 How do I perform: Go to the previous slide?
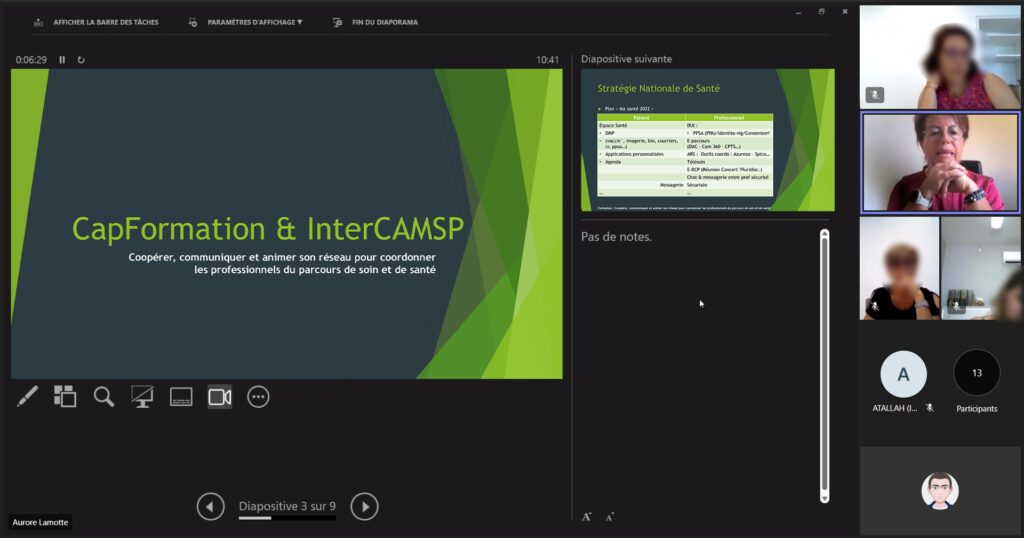pyautogui.click(x=210, y=507)
